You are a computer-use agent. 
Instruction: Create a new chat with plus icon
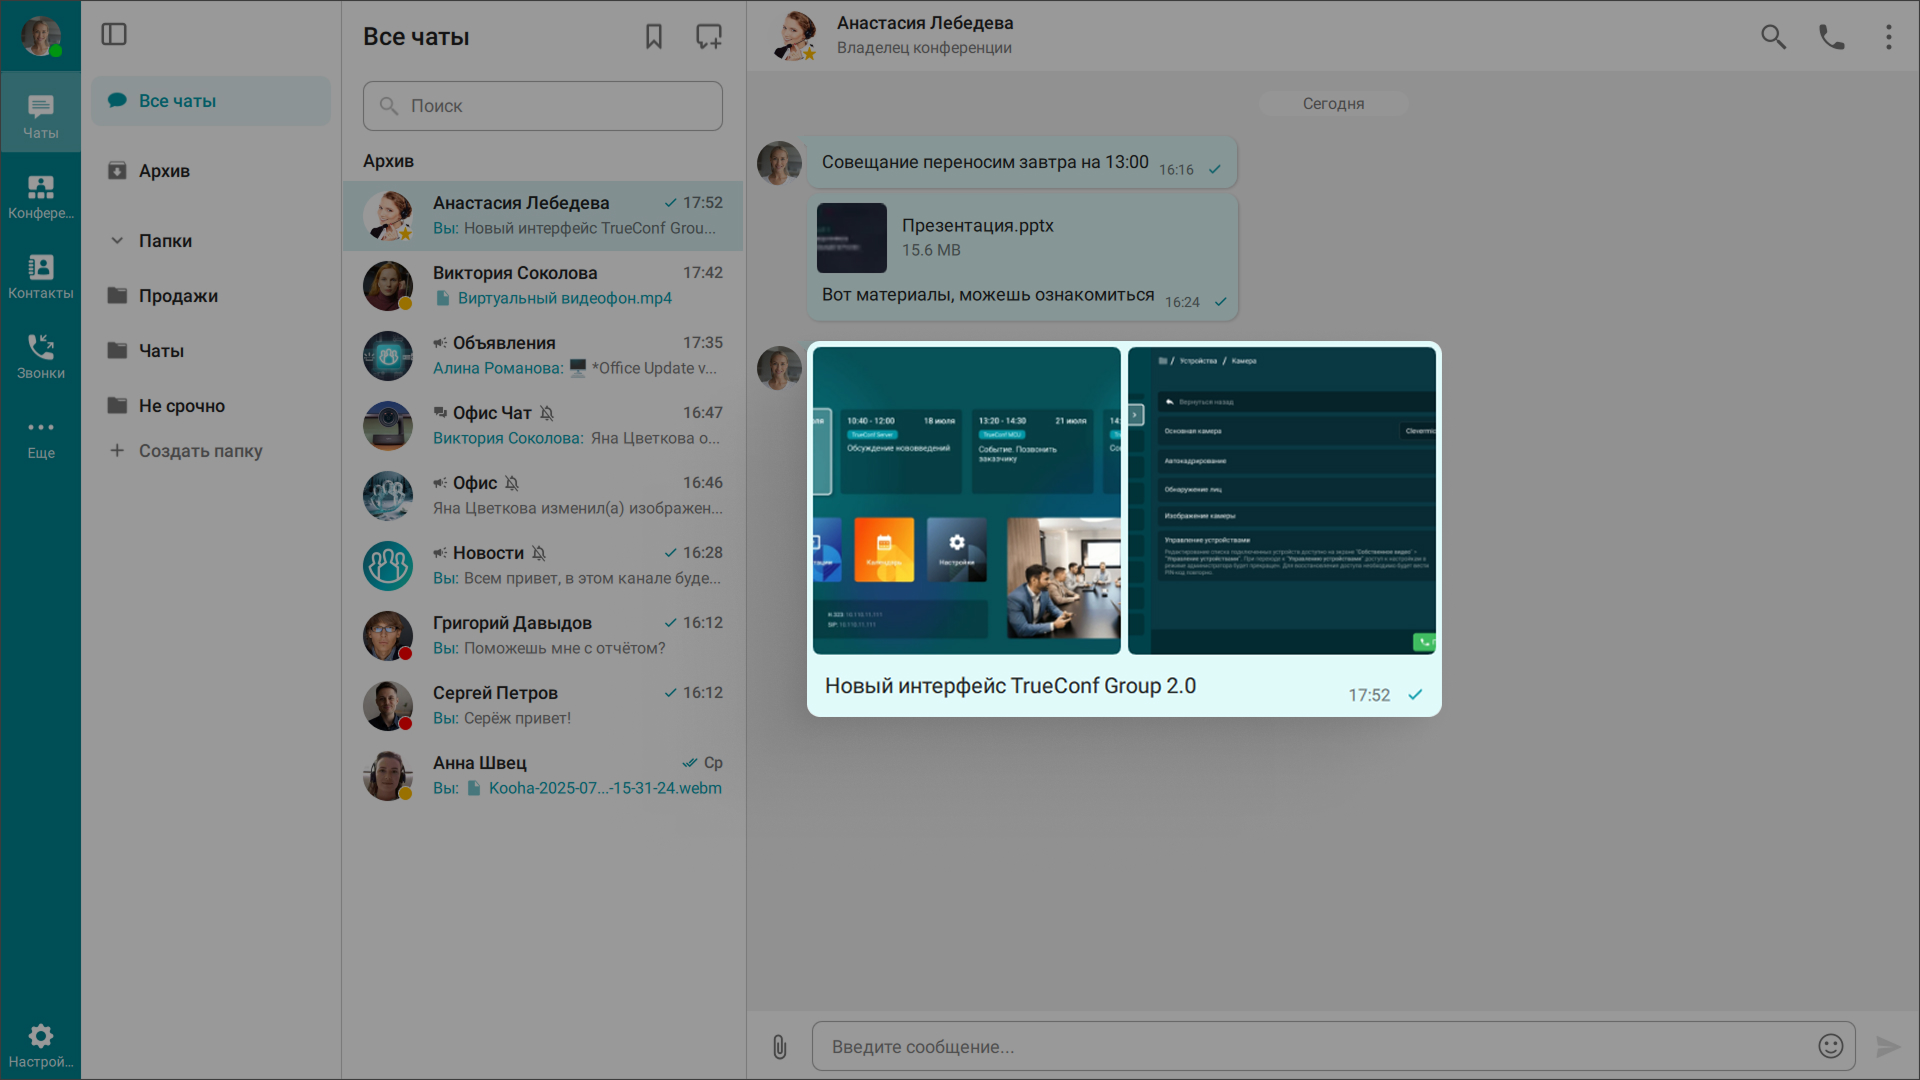709,37
